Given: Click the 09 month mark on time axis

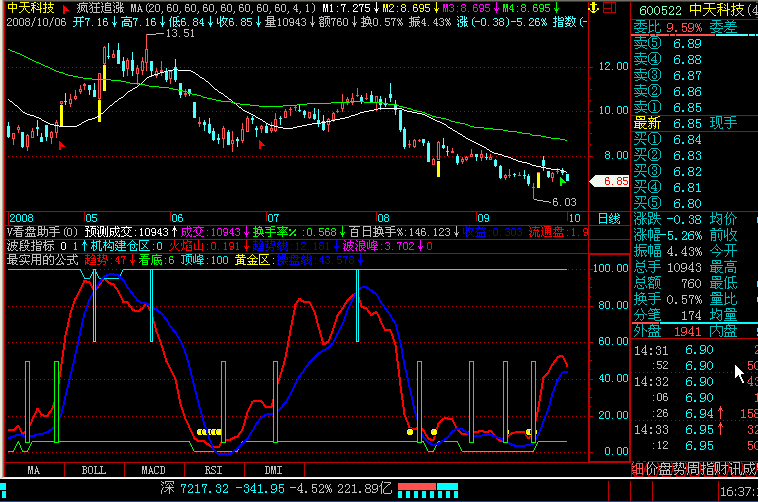Looking at the screenshot, I should (483, 218).
